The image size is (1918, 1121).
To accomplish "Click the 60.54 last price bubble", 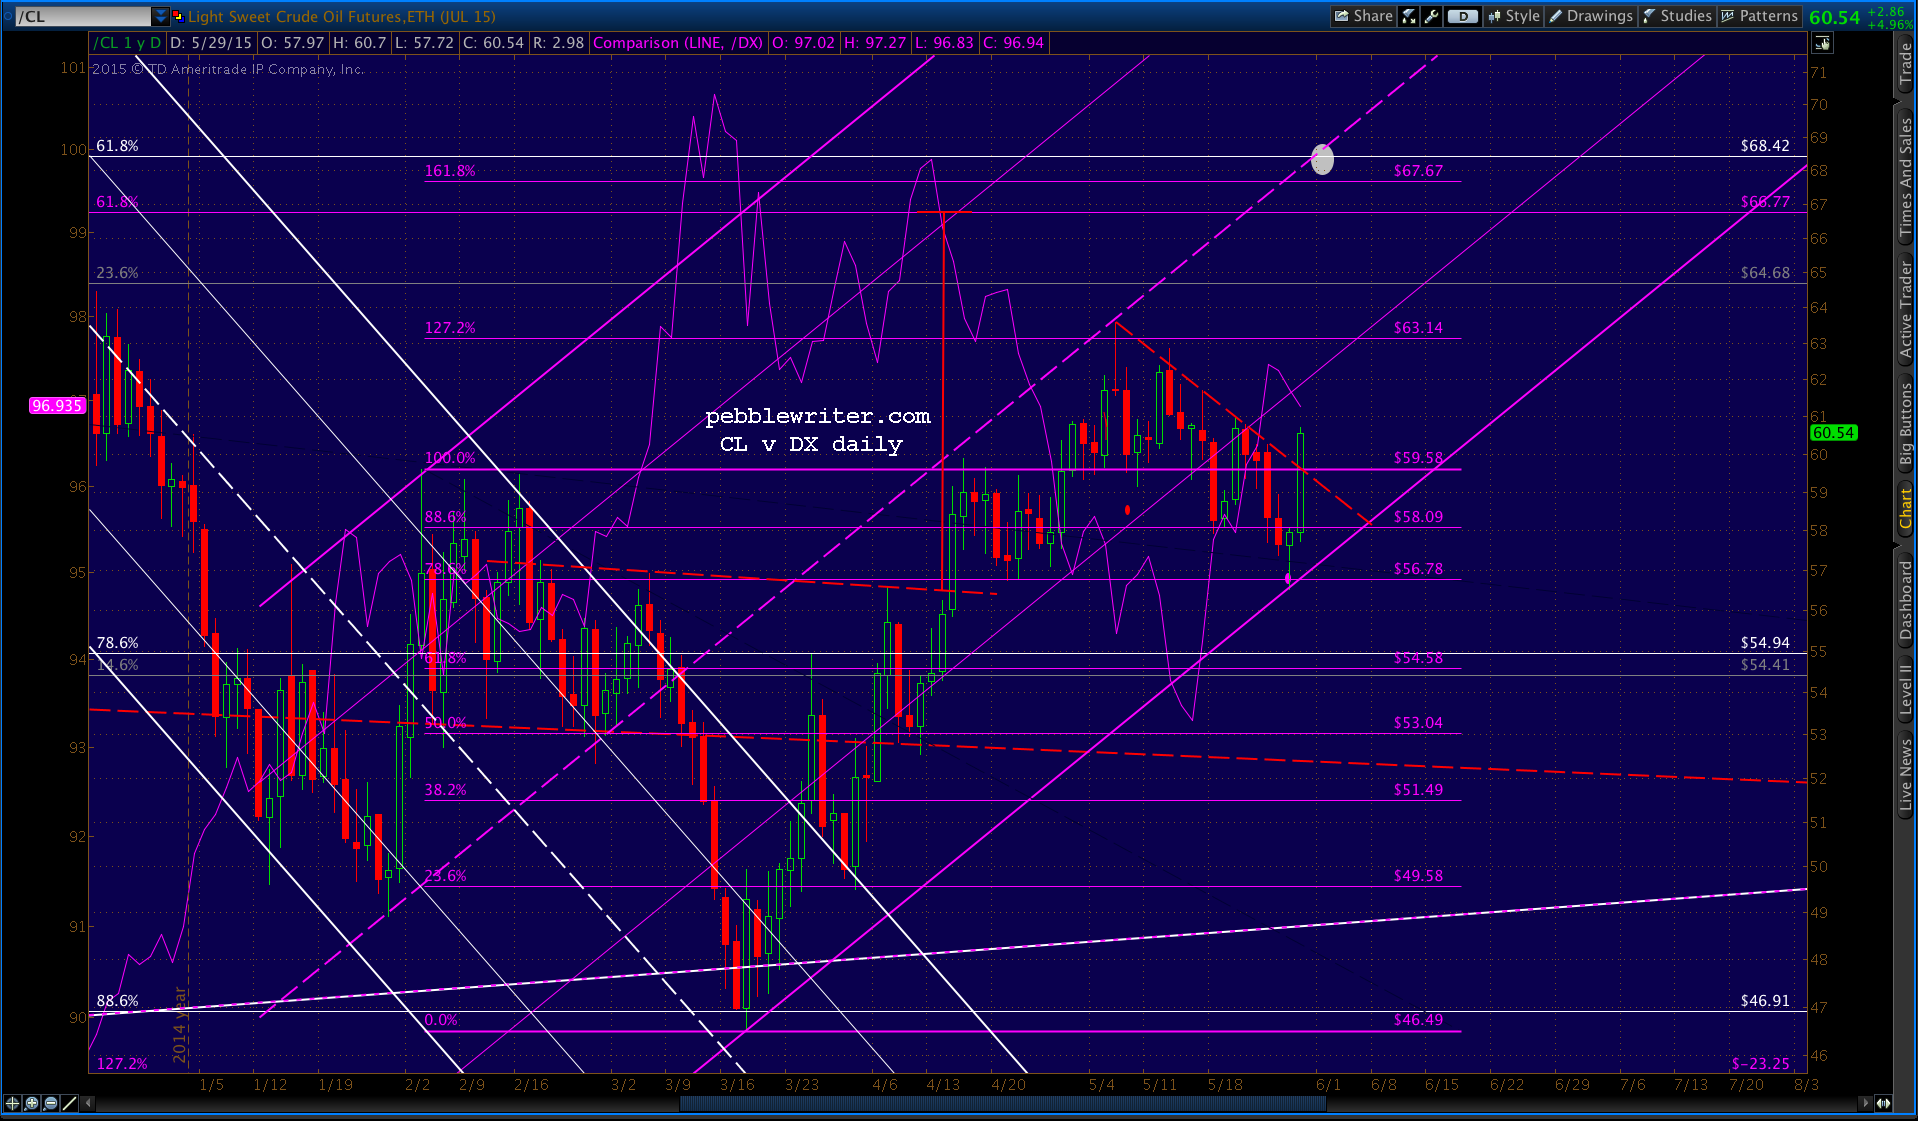I will click(x=1833, y=433).
